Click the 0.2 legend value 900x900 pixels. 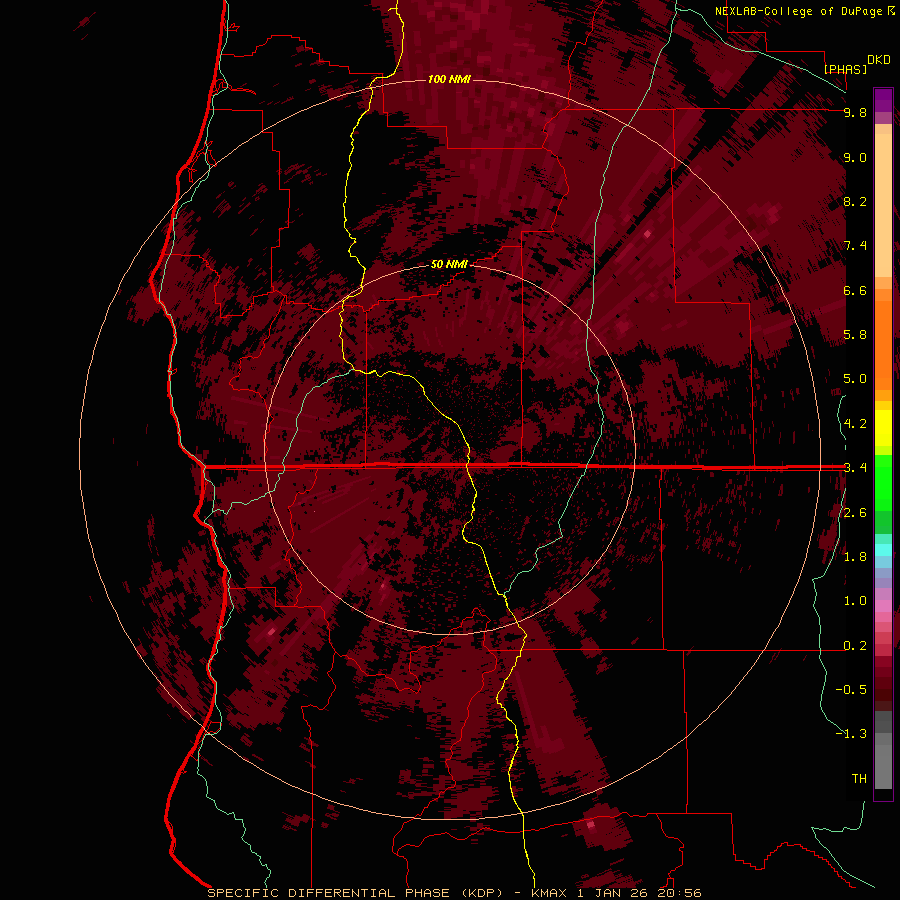point(855,646)
